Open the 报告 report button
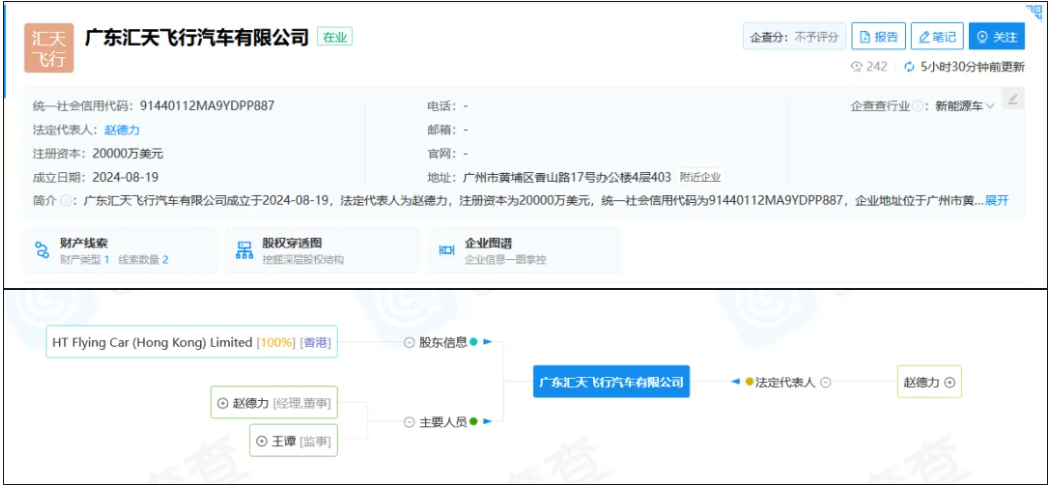The height and width of the screenshot is (486, 1048). [879, 37]
